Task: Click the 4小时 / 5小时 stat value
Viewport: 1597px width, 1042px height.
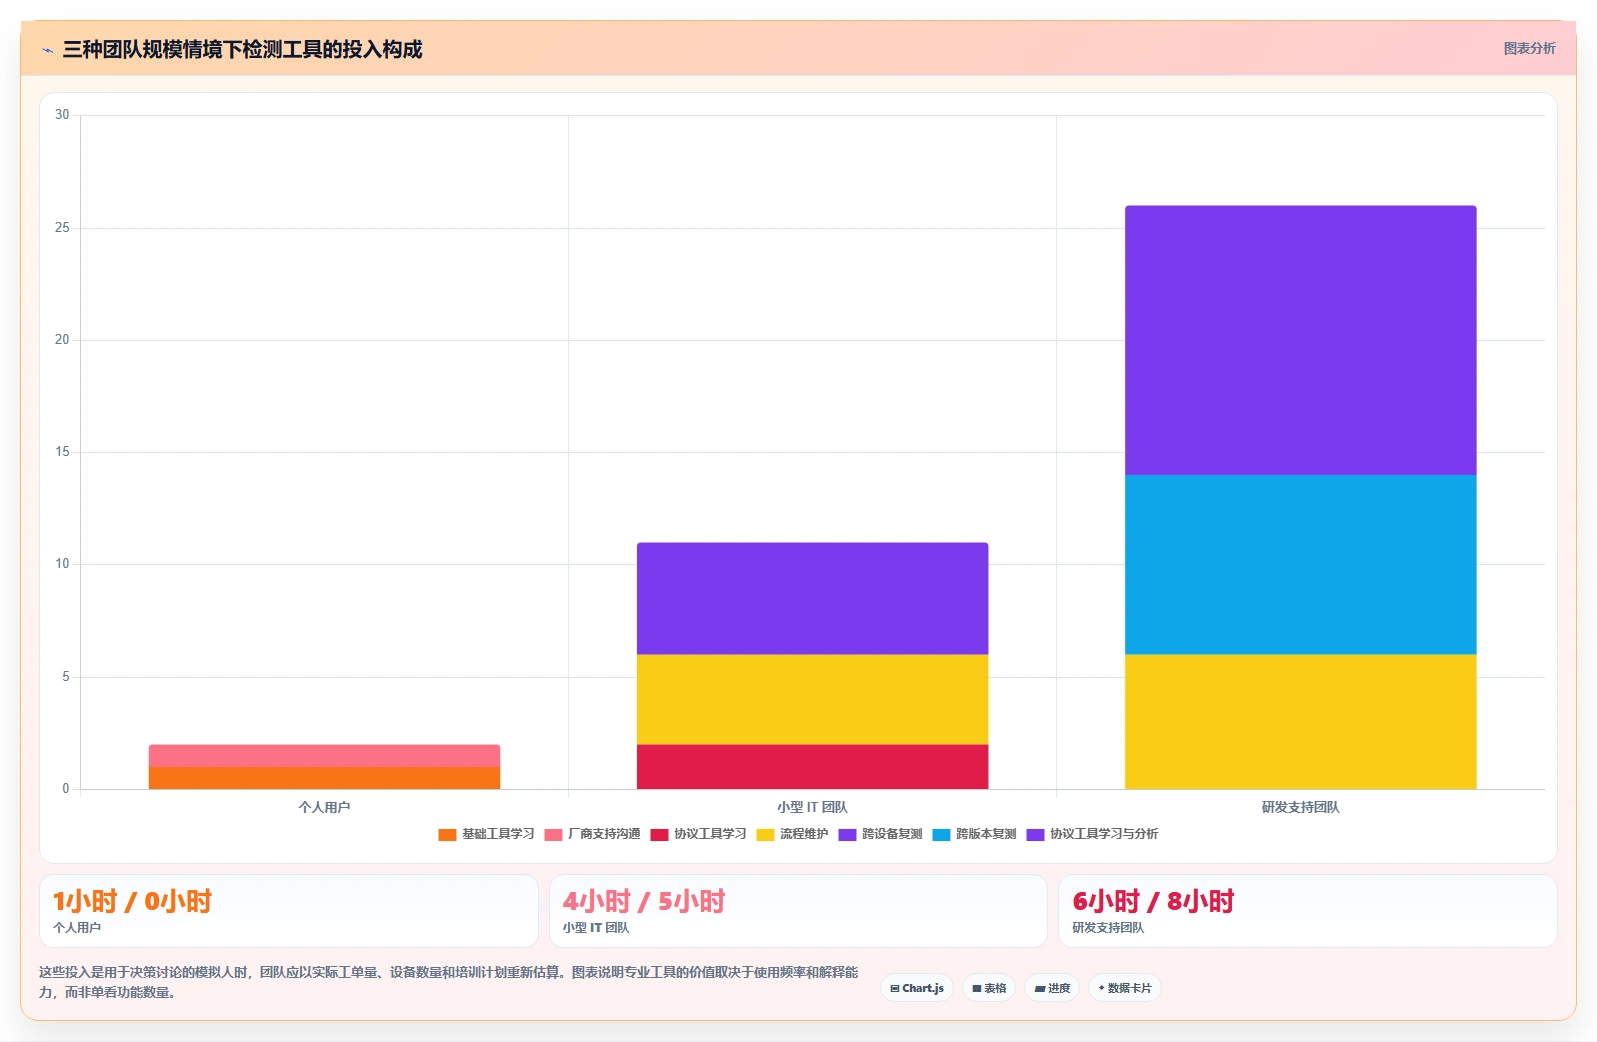Action: (x=644, y=901)
